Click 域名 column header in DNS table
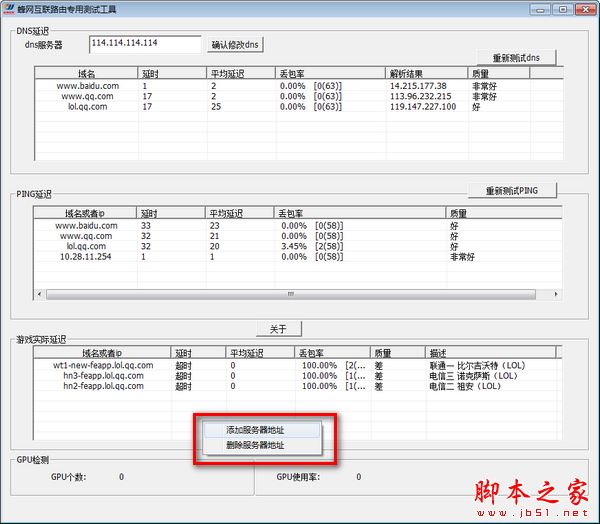600x524 pixels. (86, 73)
